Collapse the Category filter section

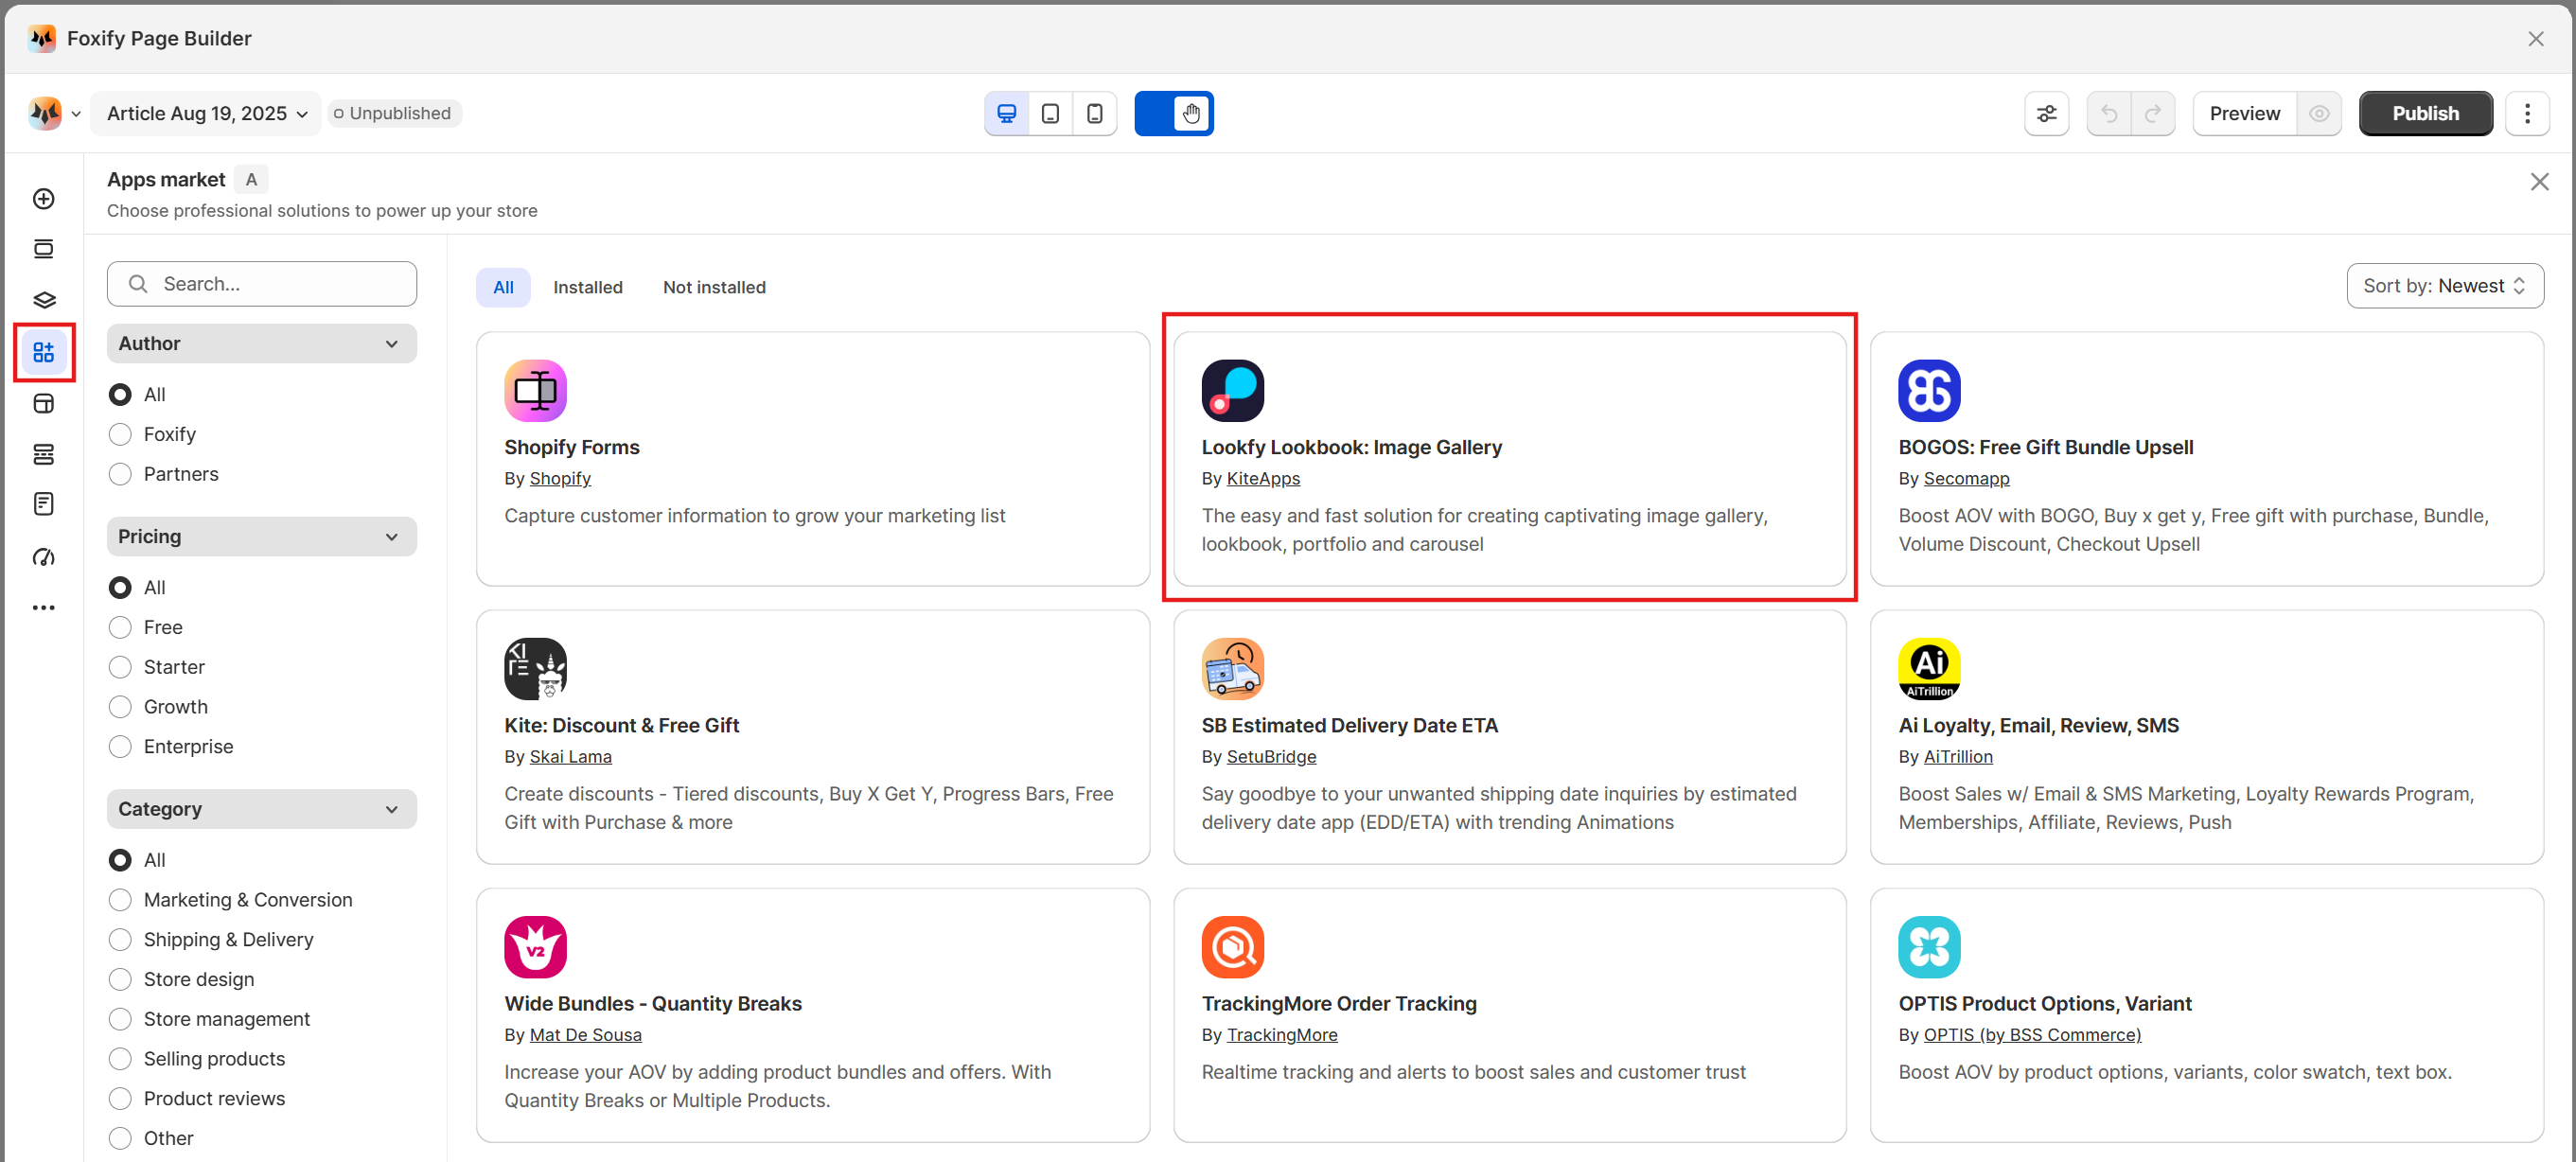click(x=261, y=809)
